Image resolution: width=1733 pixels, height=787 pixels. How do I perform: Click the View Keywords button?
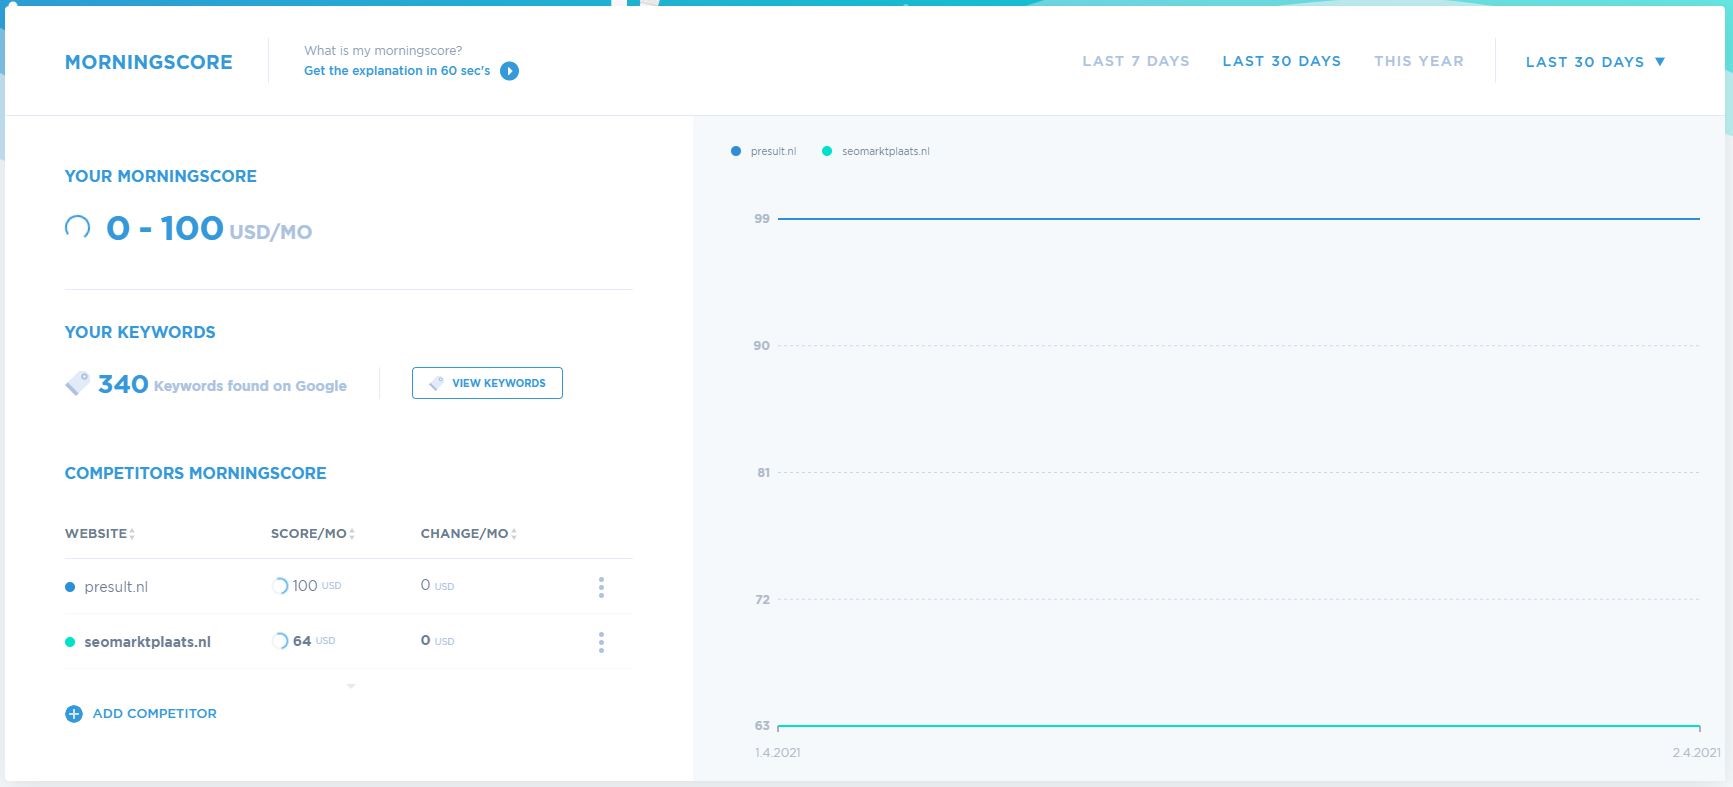click(x=487, y=383)
